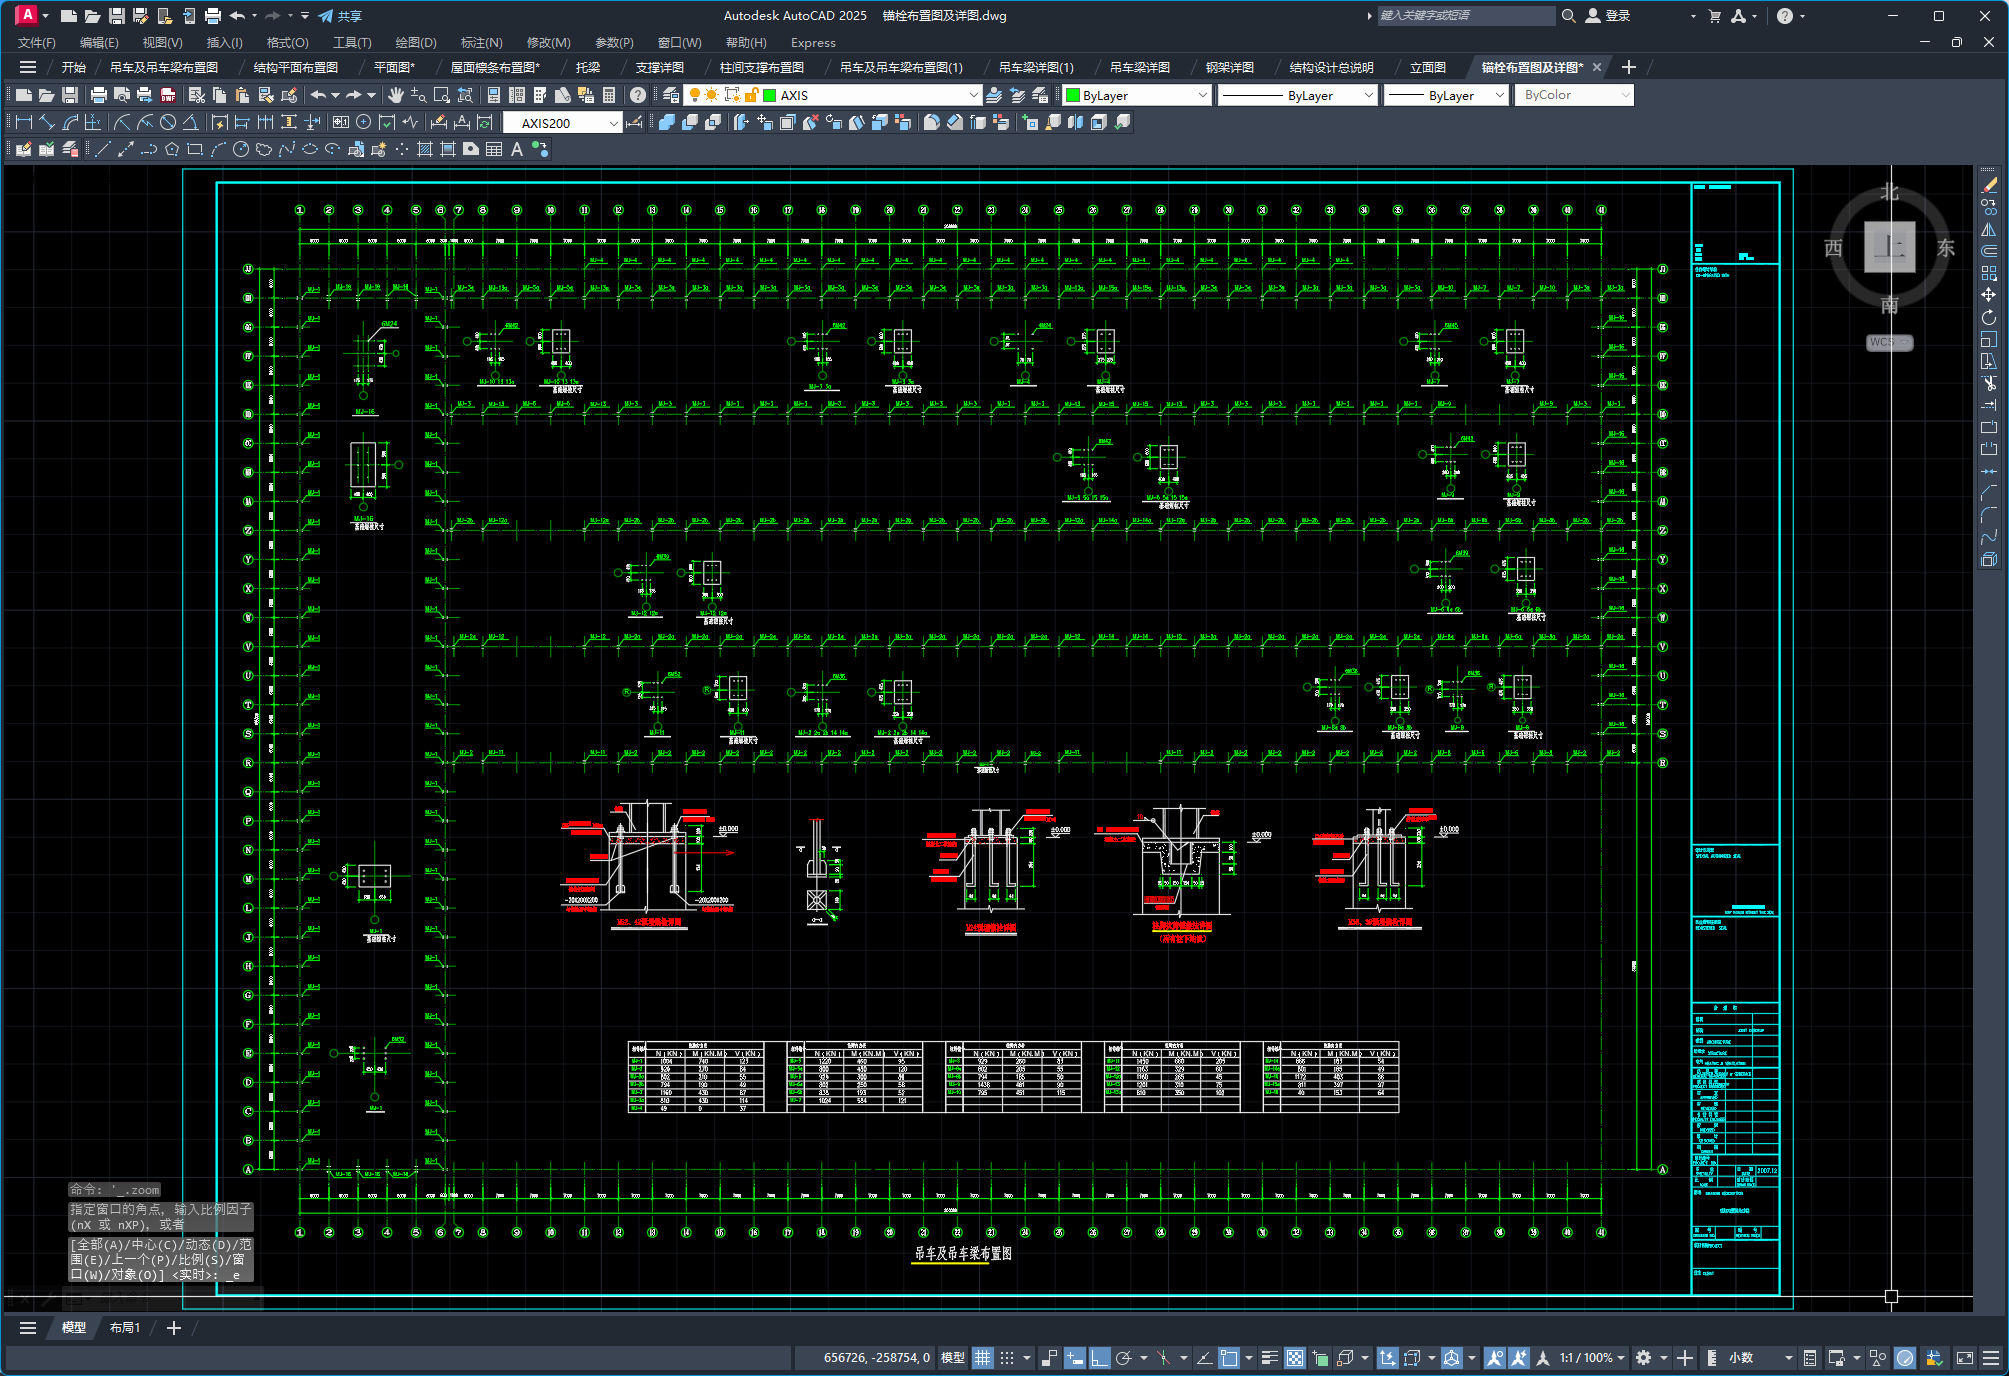Select the Linear dimension tool
2009x1376 pixels.
(24, 122)
